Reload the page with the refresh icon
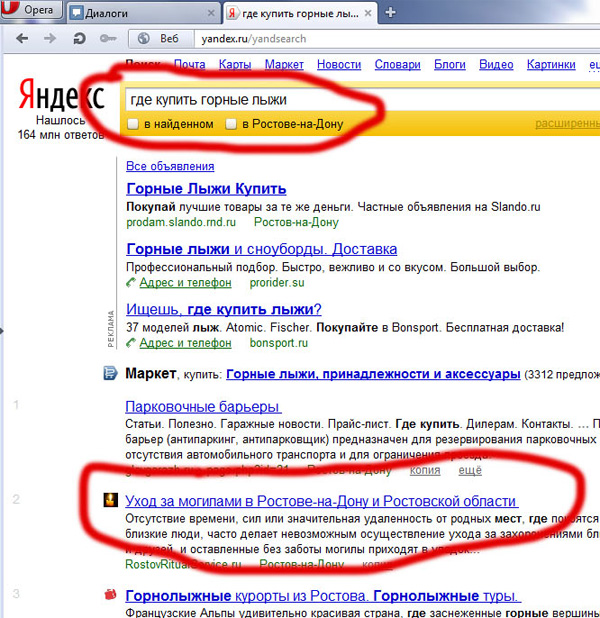The width and height of the screenshot is (600, 618). pos(78,39)
